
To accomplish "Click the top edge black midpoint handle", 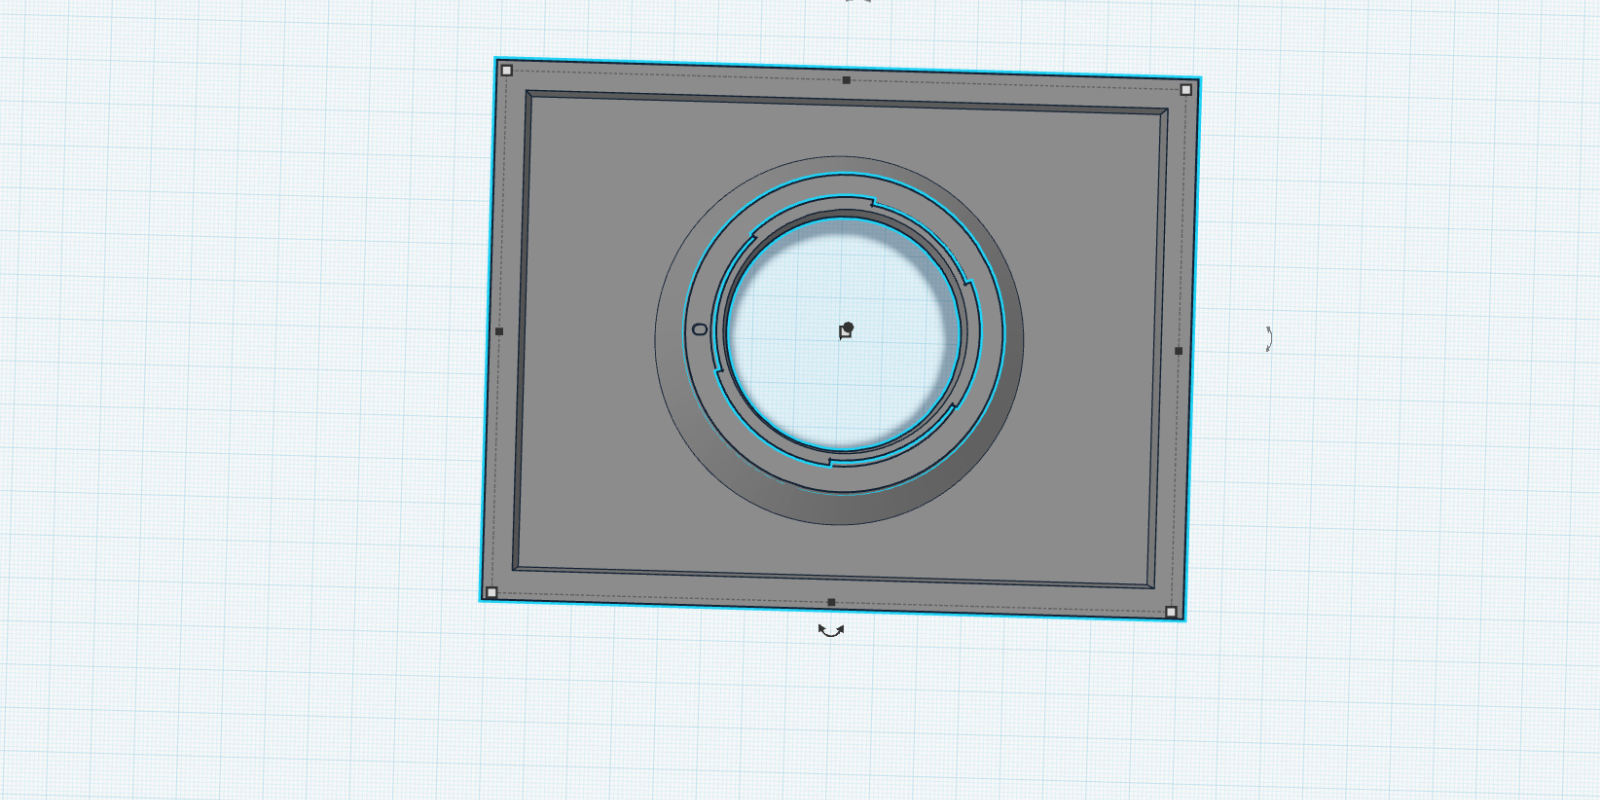I will tap(846, 80).
